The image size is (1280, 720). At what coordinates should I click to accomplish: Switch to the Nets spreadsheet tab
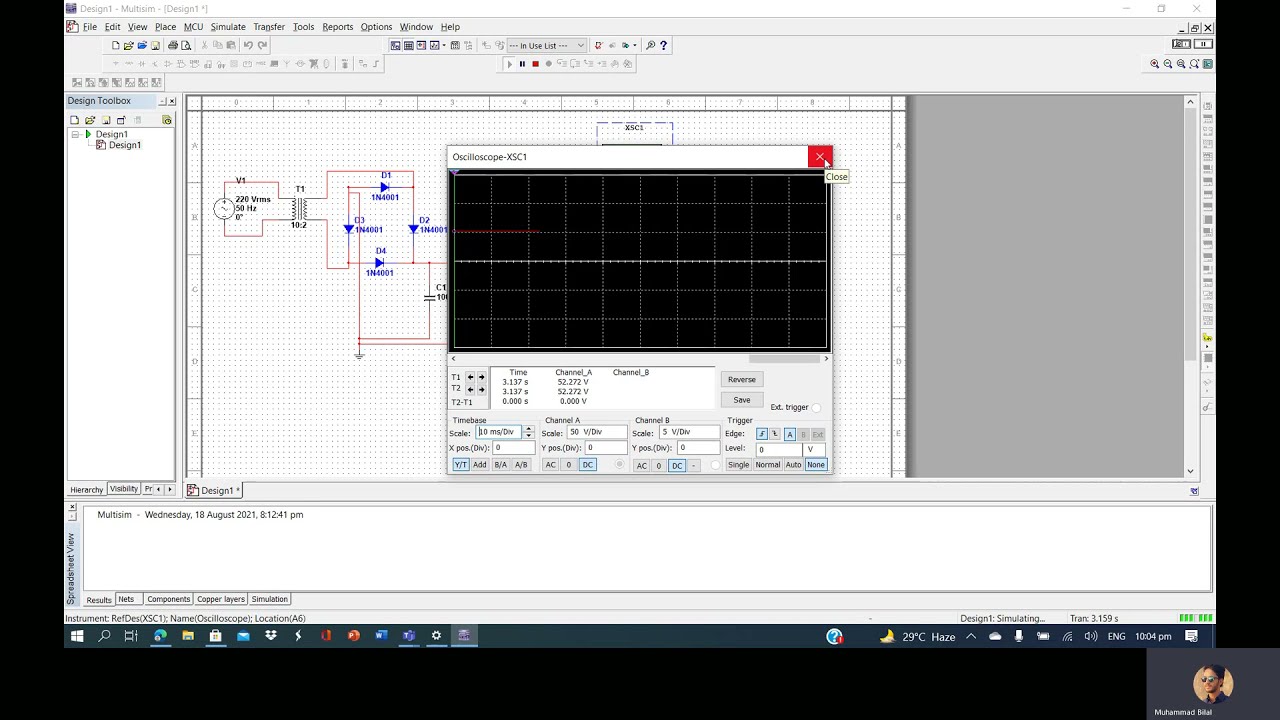[126, 599]
